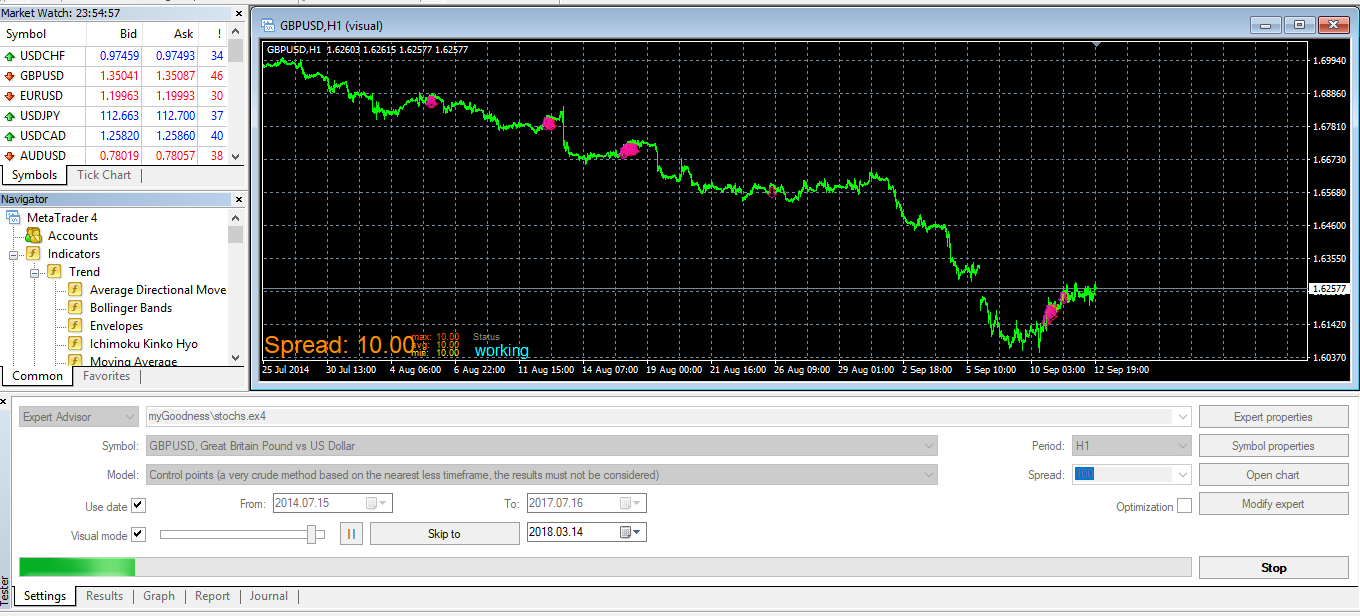Viewport: 1360px width, 616px height.
Task: Click the Symbol properties button
Action: click(1273, 446)
